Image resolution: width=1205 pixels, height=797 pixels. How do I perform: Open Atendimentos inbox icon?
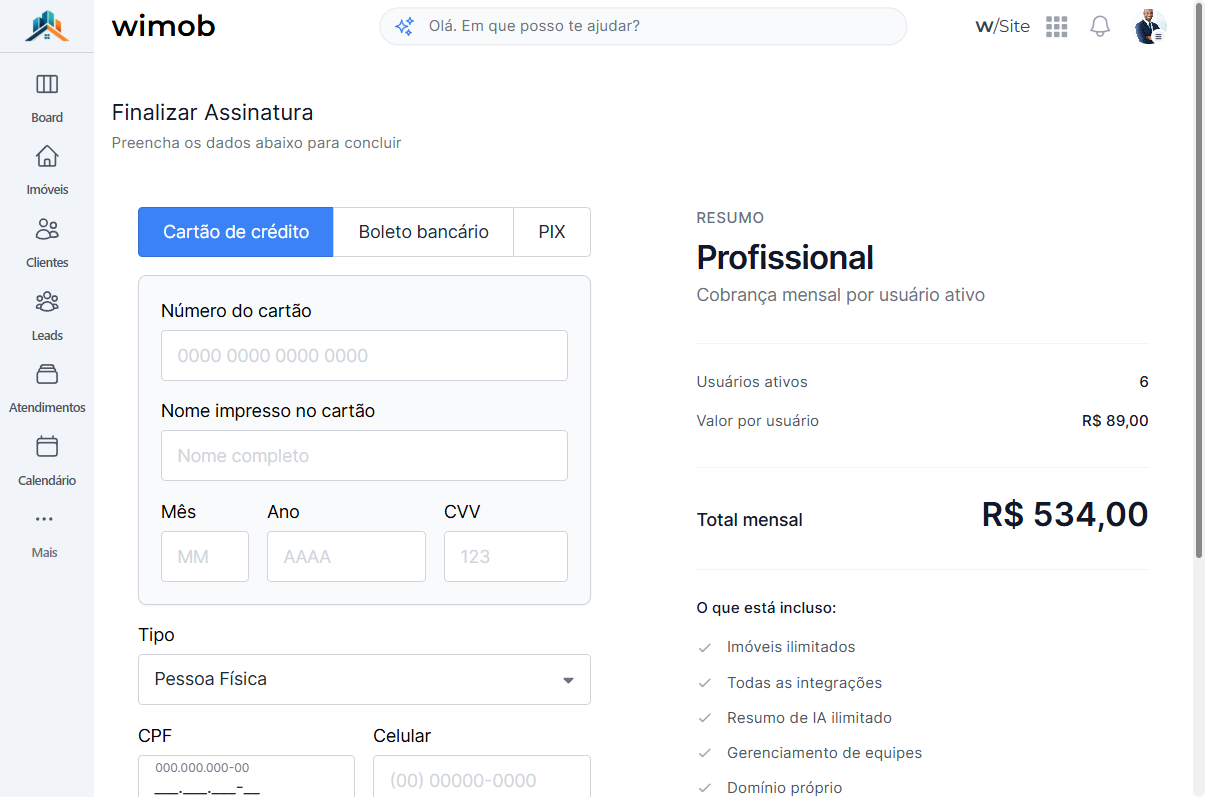(47, 374)
